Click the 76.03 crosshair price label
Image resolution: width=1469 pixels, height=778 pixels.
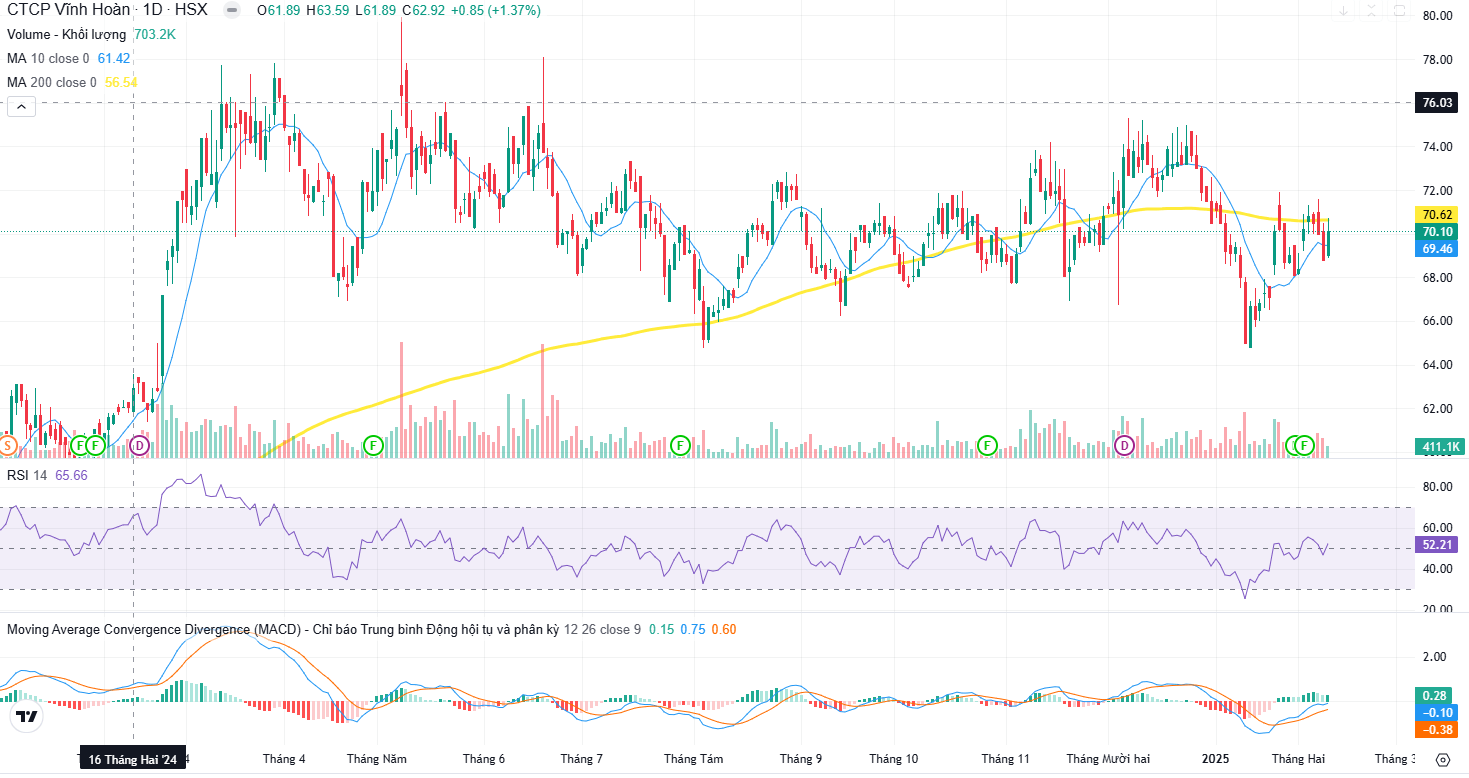(x=1437, y=103)
